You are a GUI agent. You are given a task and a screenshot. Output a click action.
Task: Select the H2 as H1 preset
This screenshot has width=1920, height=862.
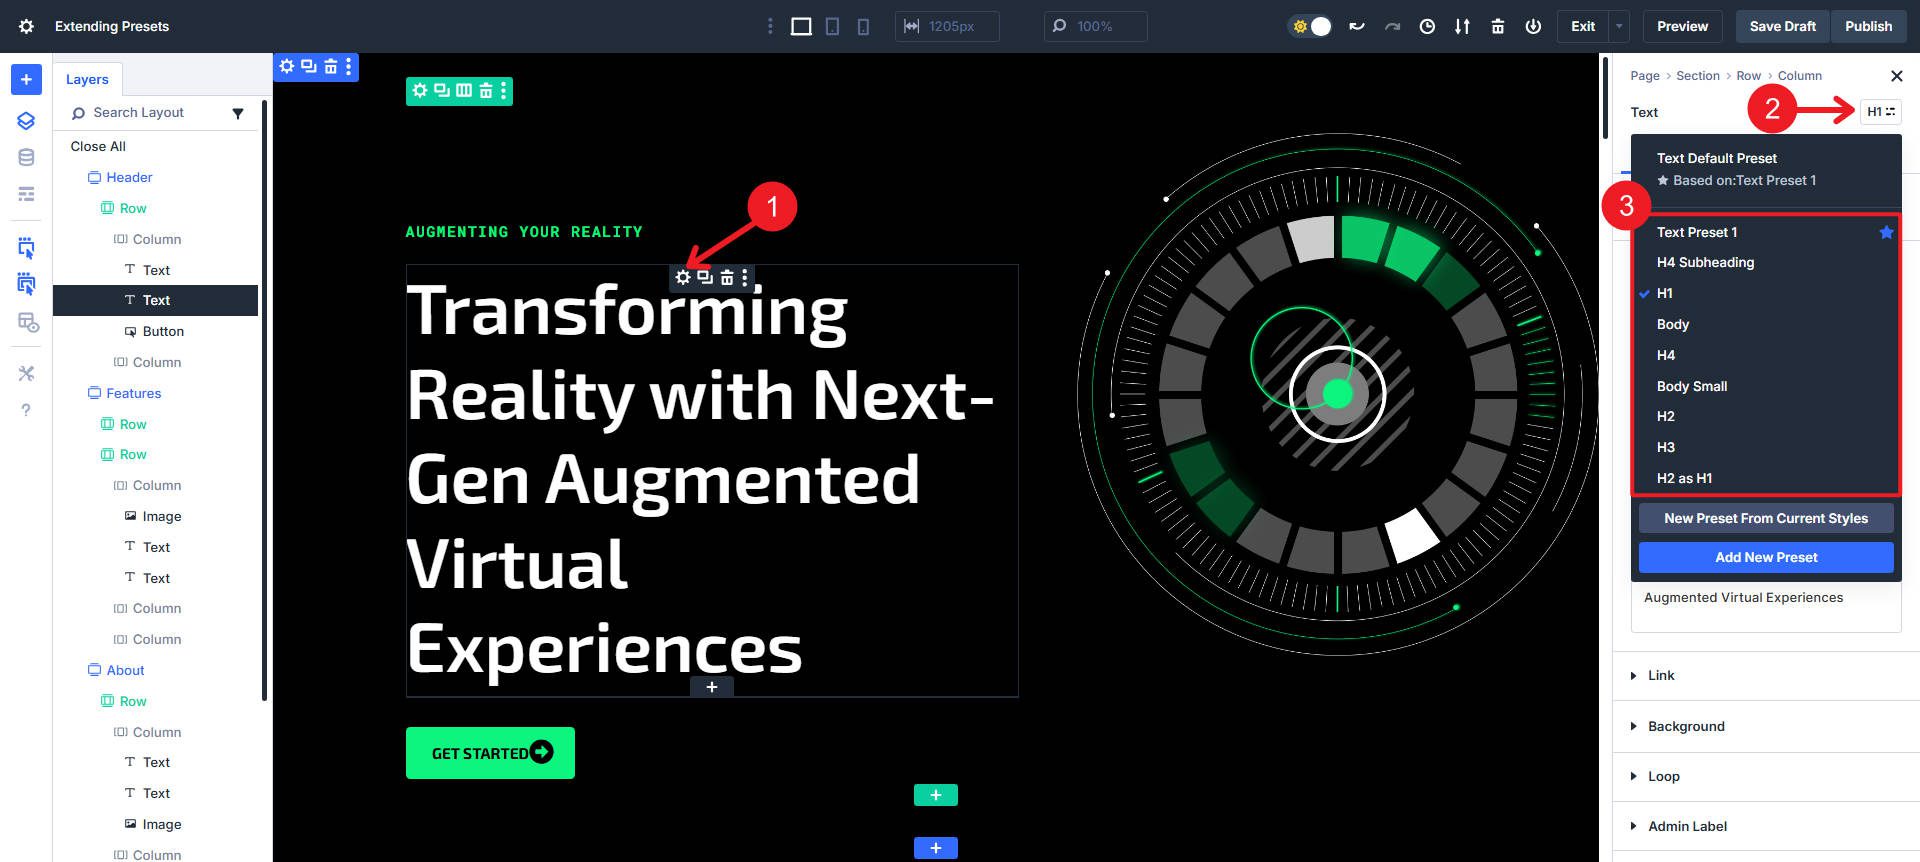[1684, 478]
